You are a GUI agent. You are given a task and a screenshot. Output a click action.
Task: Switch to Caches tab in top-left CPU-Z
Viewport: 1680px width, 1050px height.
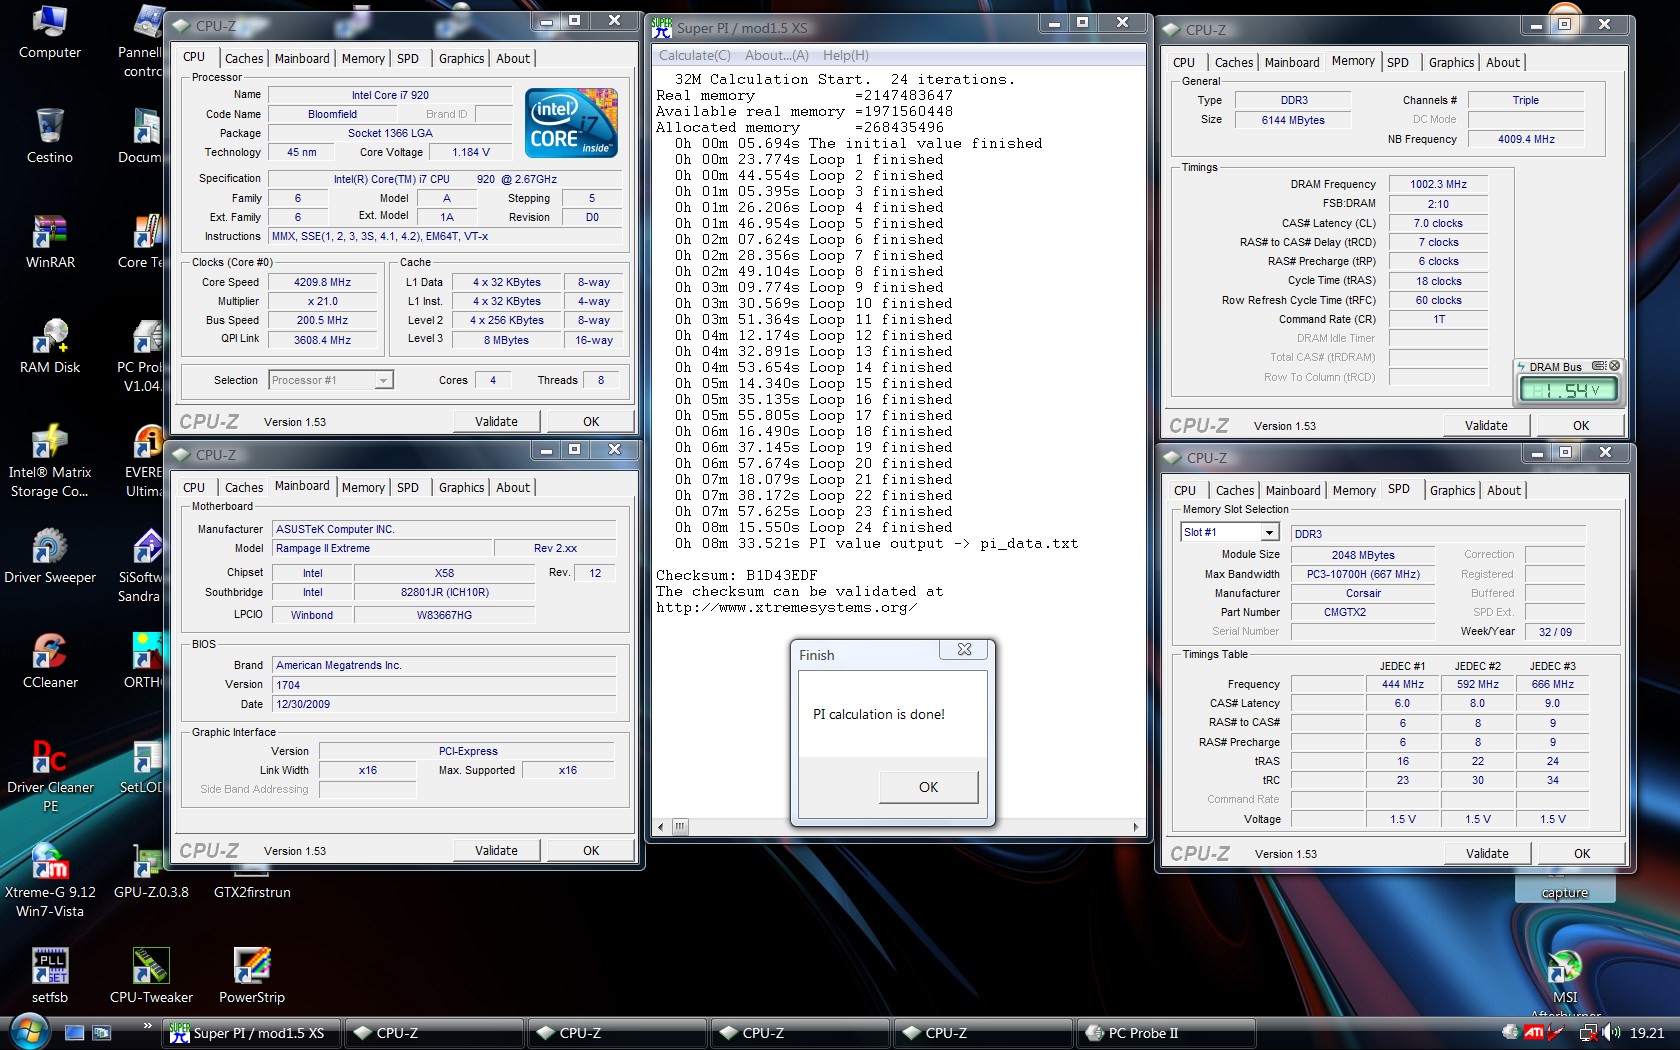click(244, 59)
